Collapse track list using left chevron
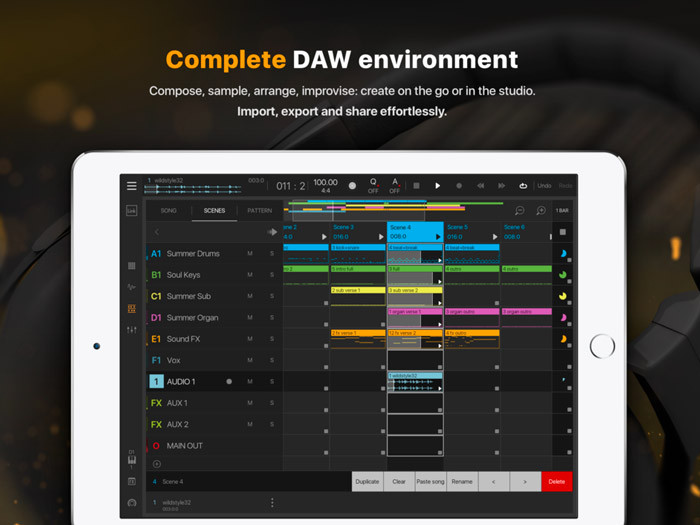 click(156, 232)
